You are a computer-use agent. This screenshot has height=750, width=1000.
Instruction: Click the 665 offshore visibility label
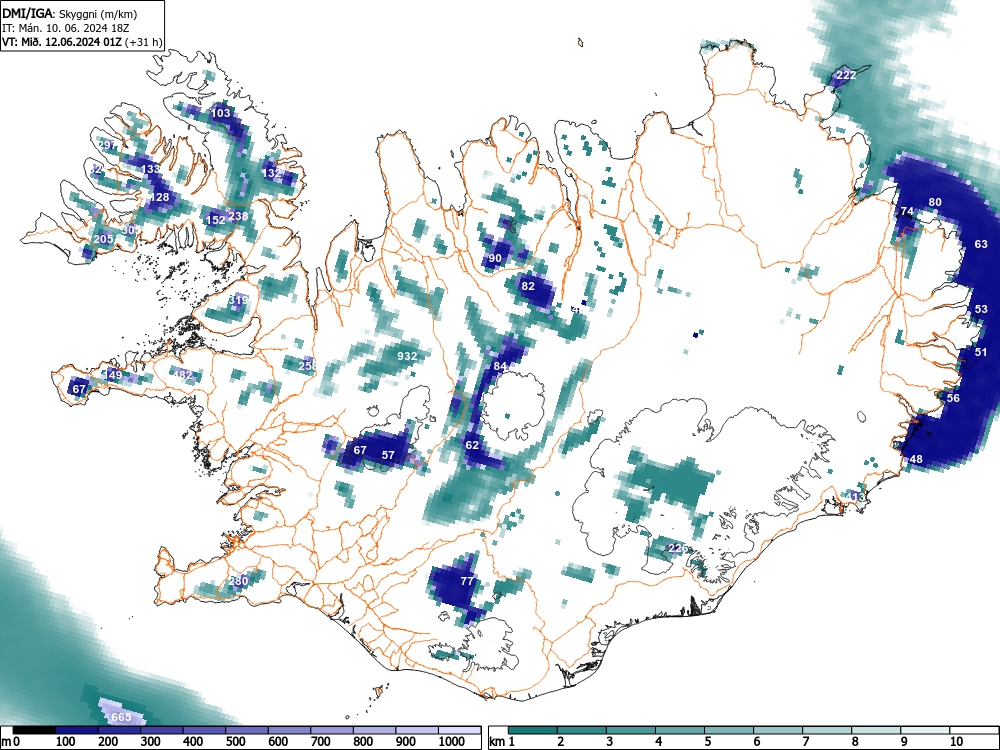point(121,717)
